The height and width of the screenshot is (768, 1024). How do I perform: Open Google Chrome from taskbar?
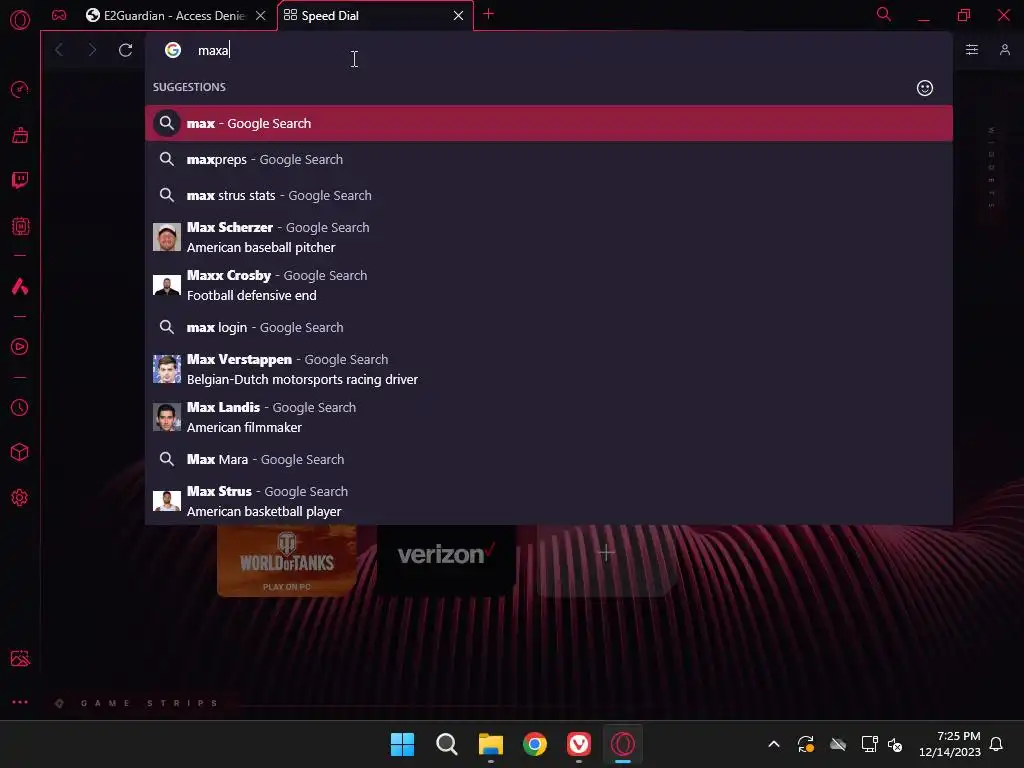point(535,744)
